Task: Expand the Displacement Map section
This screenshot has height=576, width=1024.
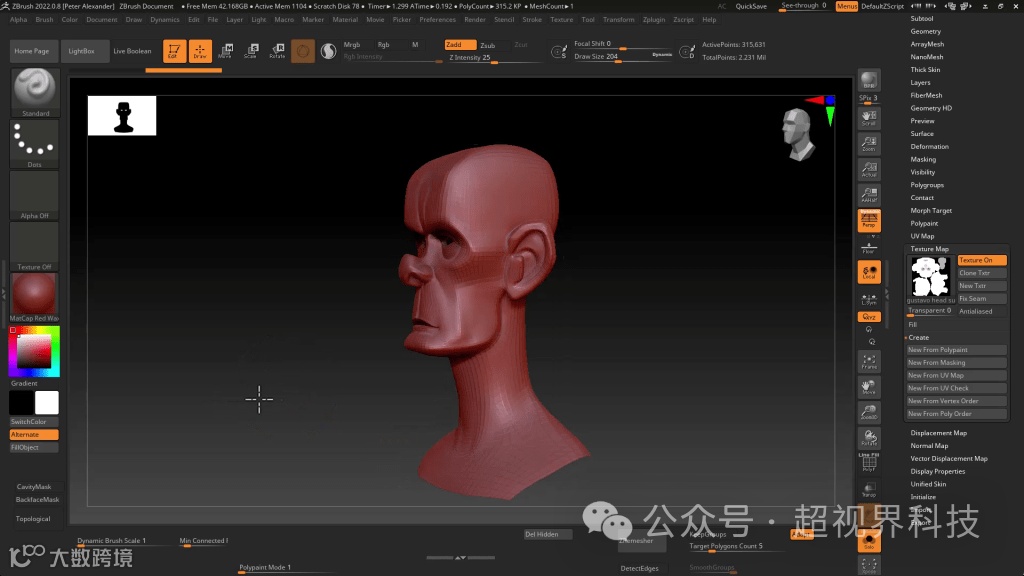Action: 938,433
